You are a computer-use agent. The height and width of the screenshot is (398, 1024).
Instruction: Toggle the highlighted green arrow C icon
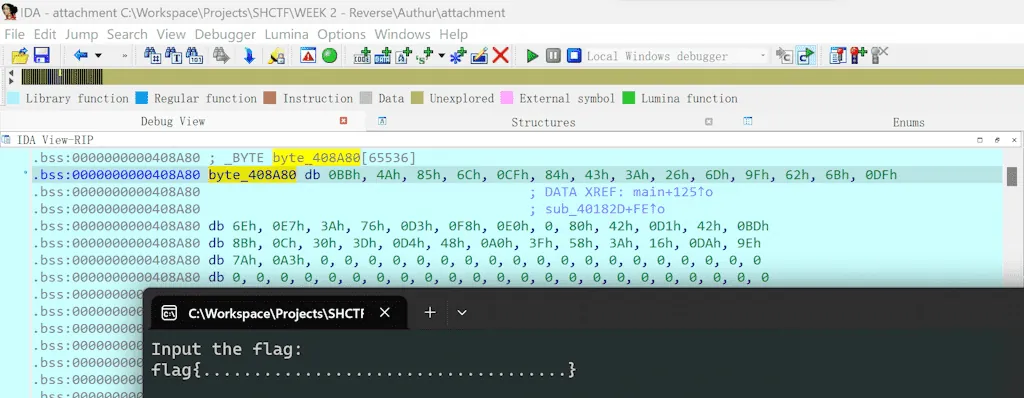coord(807,56)
